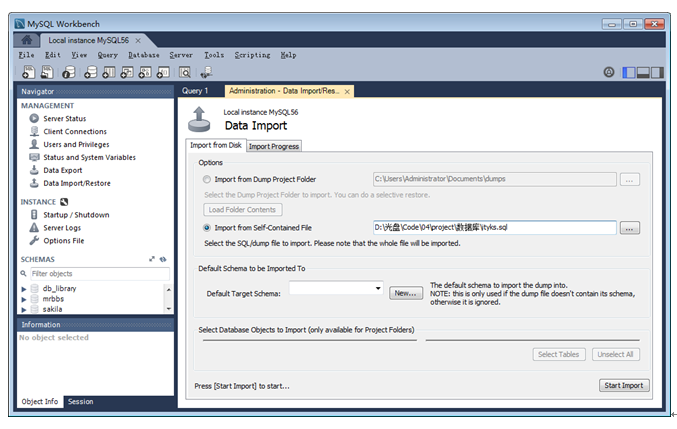Click the self-contained file path field

(x=494, y=227)
